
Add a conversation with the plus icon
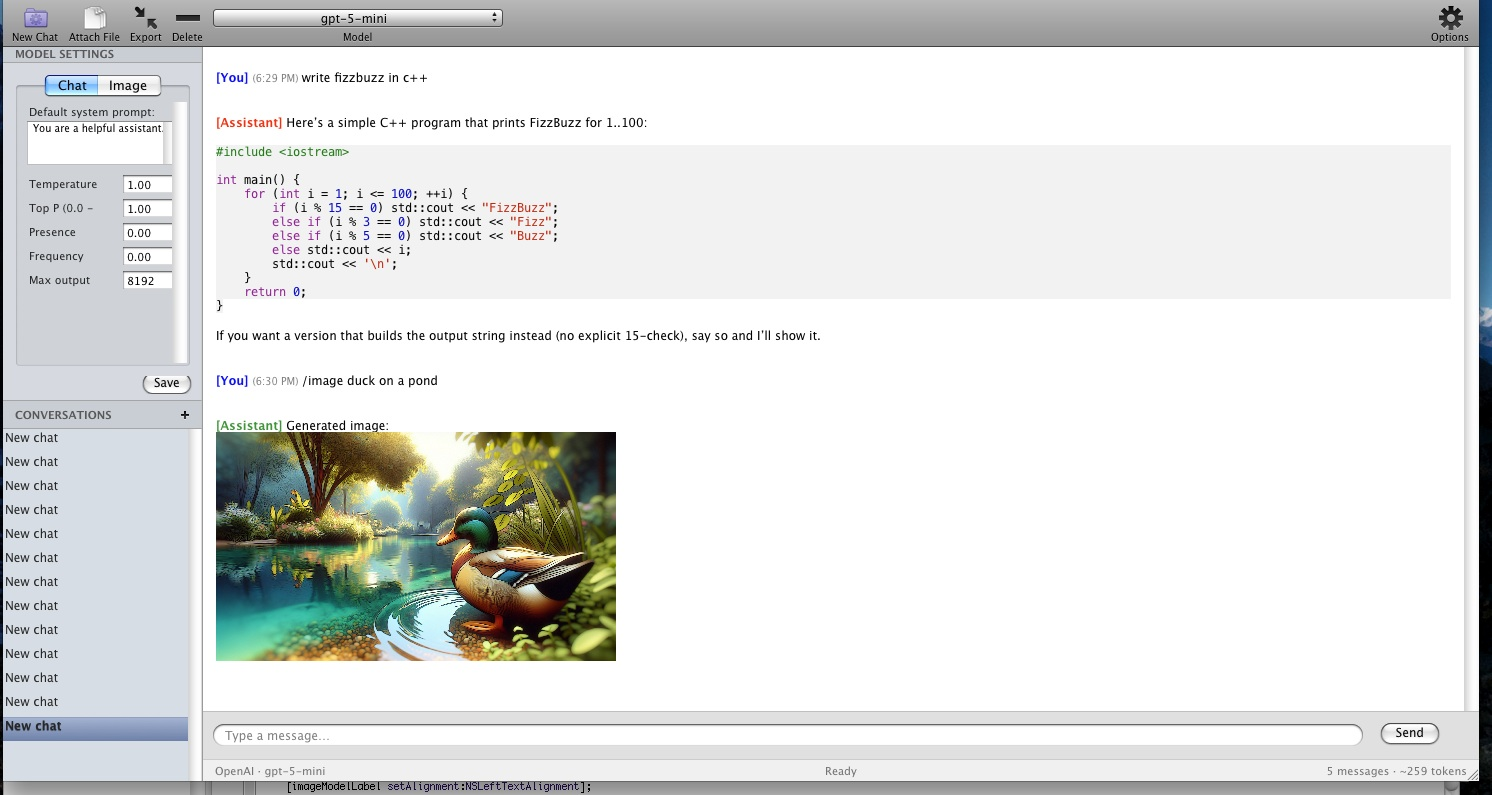tap(184, 415)
